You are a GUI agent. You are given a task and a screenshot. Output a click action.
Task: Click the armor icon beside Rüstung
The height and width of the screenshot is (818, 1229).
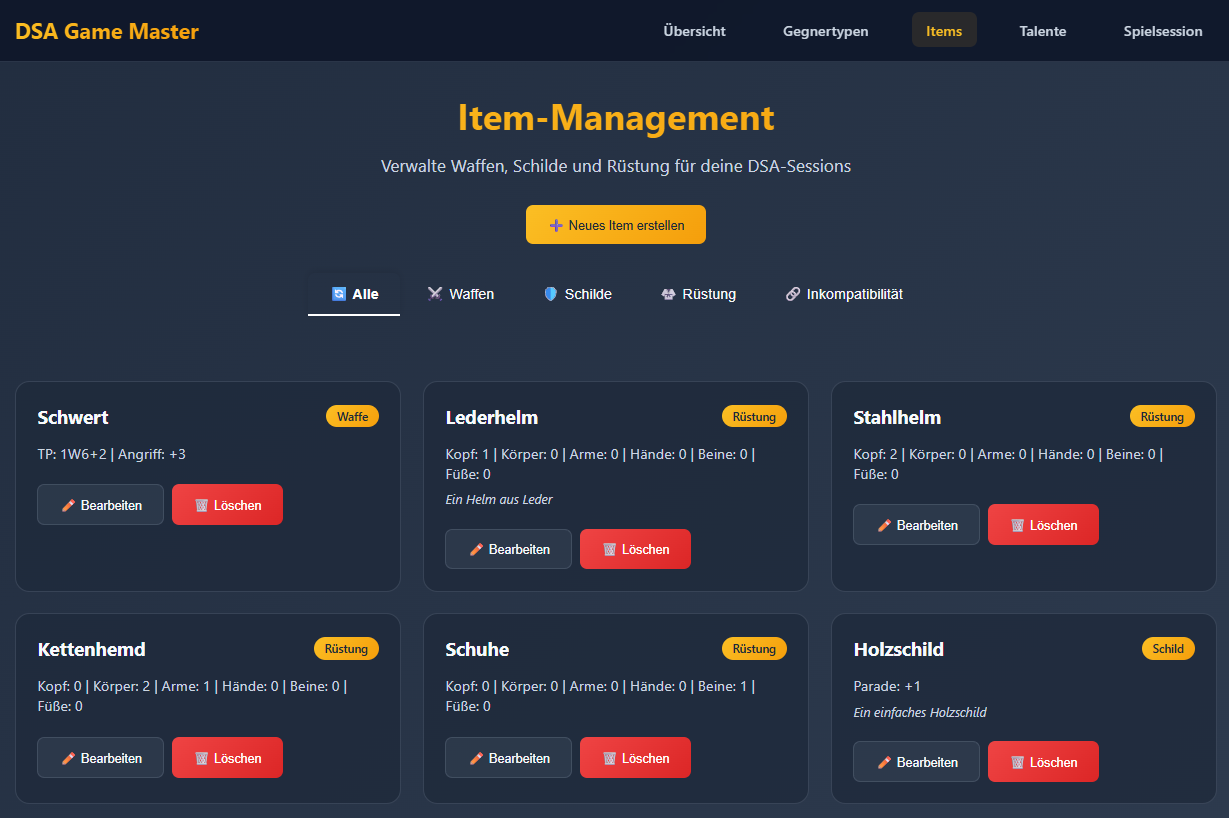668,294
